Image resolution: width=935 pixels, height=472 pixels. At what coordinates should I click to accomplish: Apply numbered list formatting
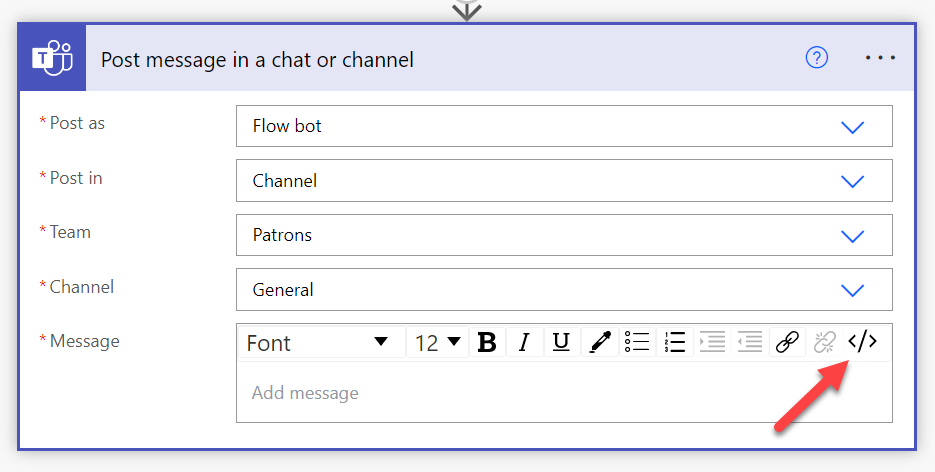[x=674, y=342]
